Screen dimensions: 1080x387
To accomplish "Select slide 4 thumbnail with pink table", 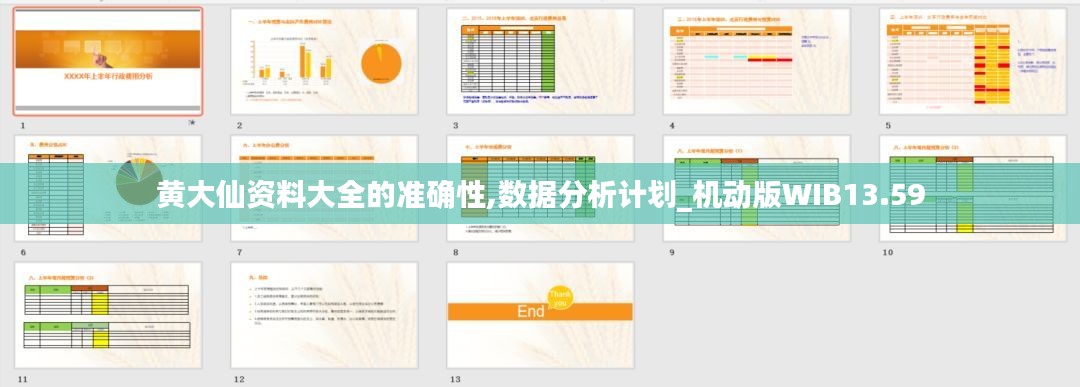I will (757, 61).
